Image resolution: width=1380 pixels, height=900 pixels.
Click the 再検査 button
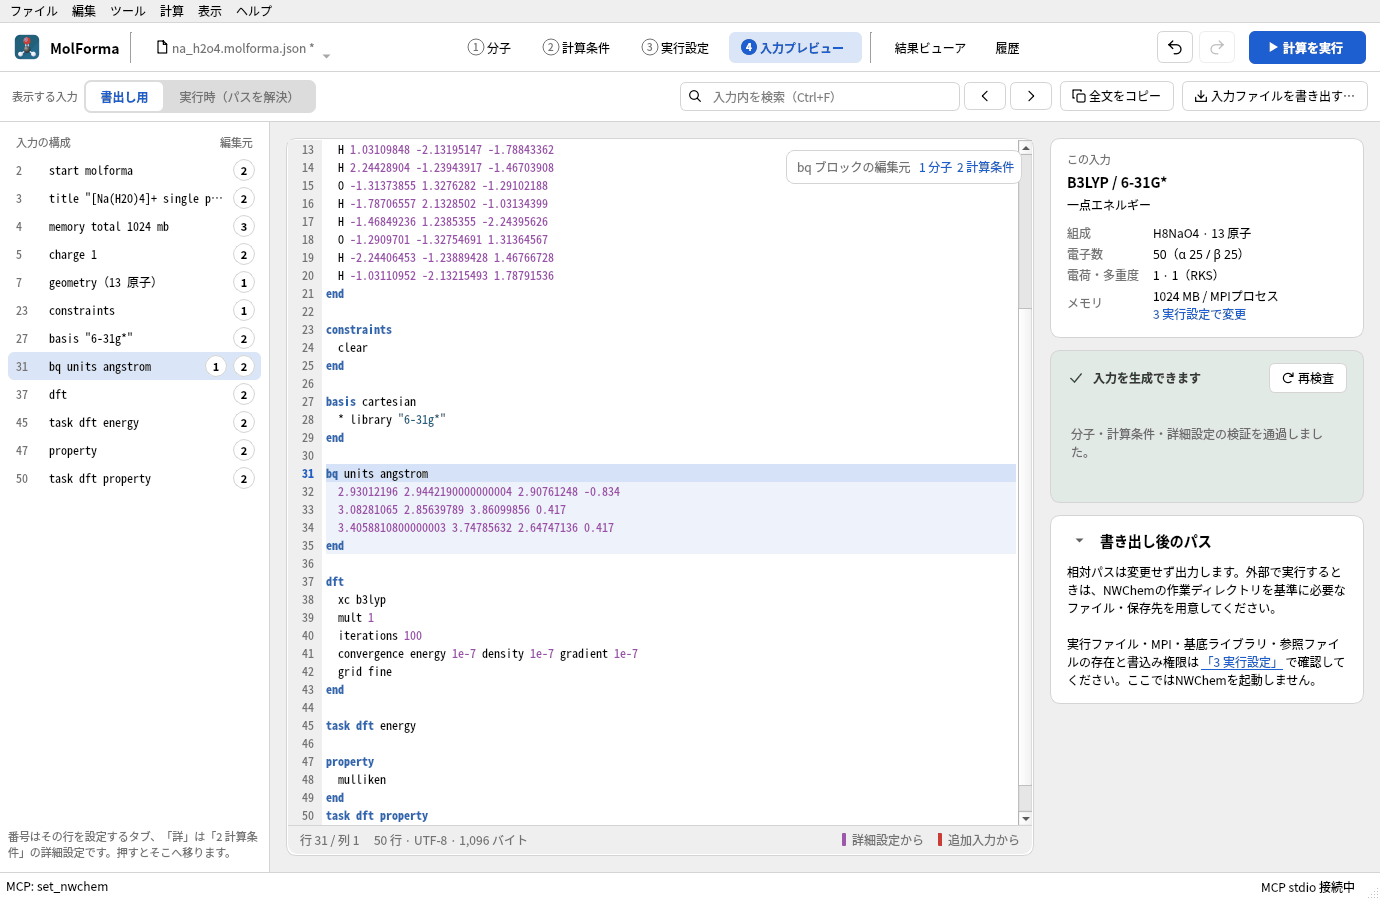tap(1308, 378)
